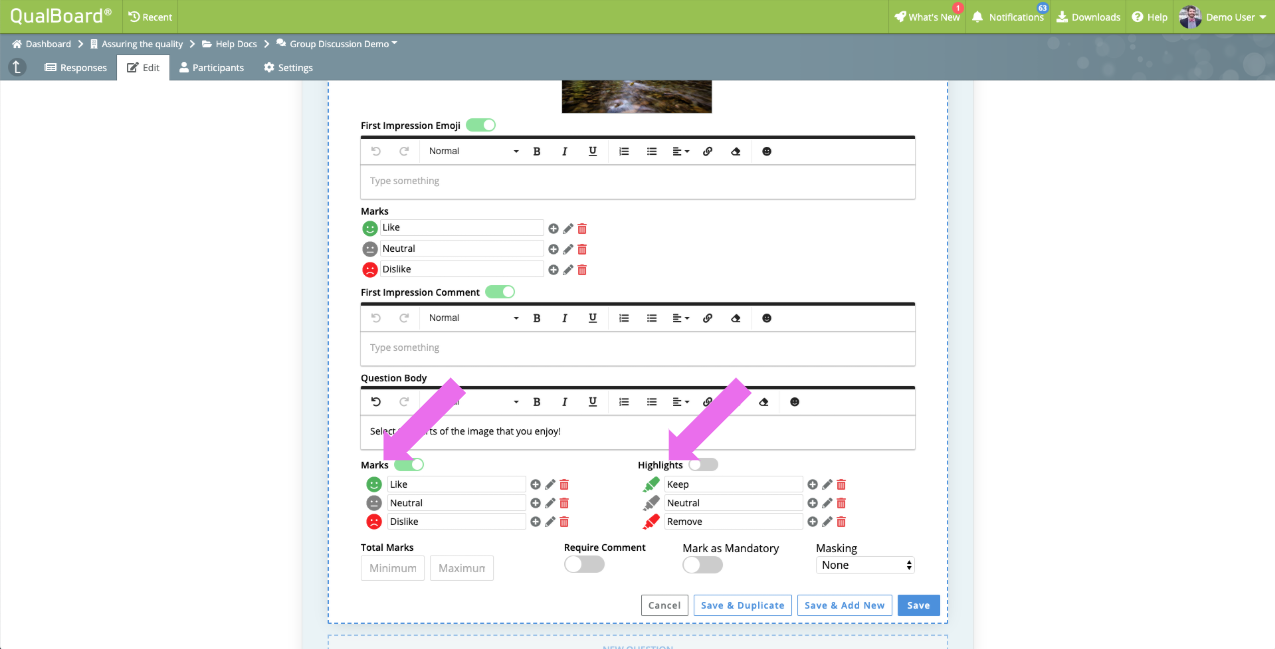Switch to Responses tab
This screenshot has width=1275, height=649.
tap(76, 68)
